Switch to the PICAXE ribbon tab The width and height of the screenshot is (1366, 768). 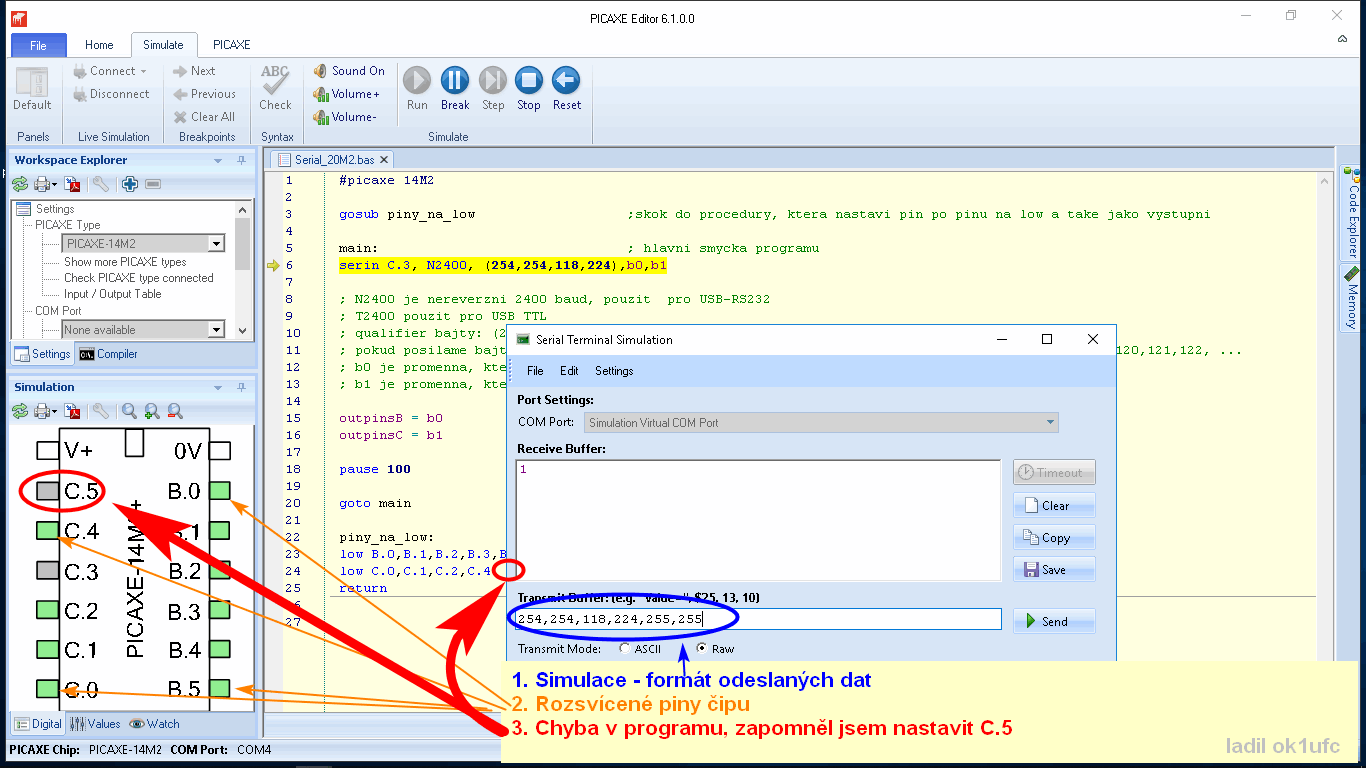(x=231, y=45)
